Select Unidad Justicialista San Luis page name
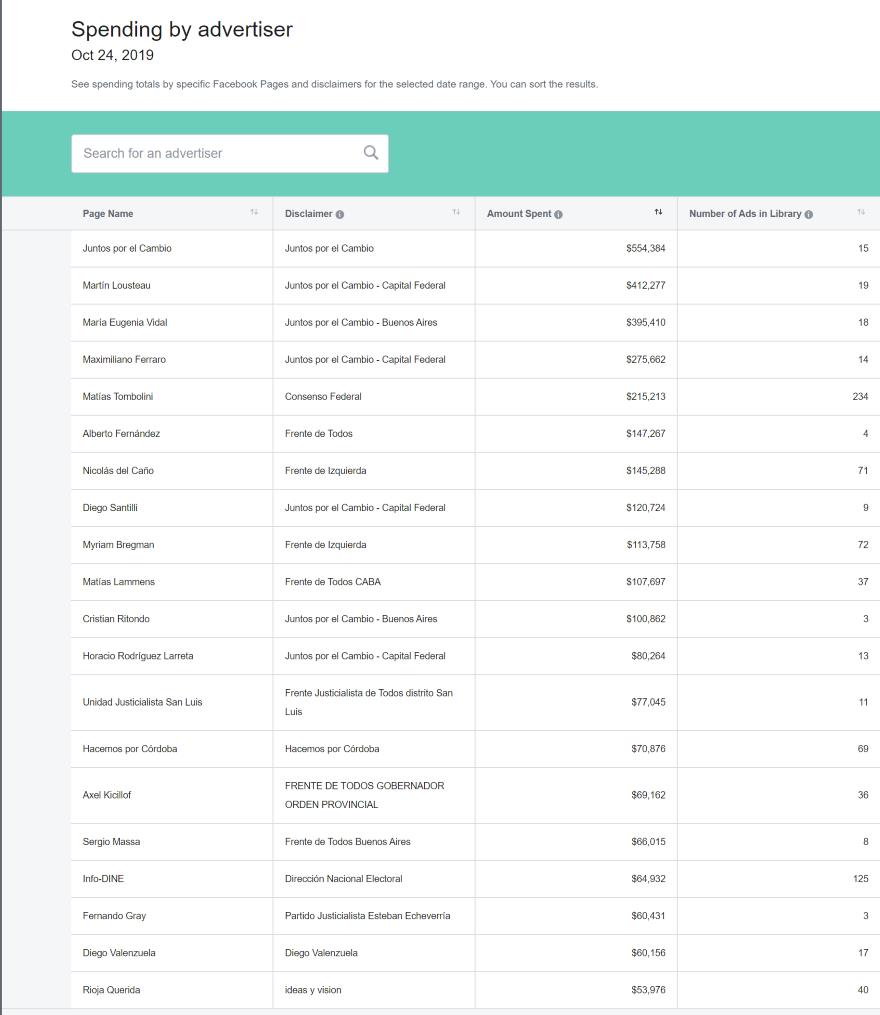Image resolution: width=880 pixels, height=1015 pixels. pos(142,702)
